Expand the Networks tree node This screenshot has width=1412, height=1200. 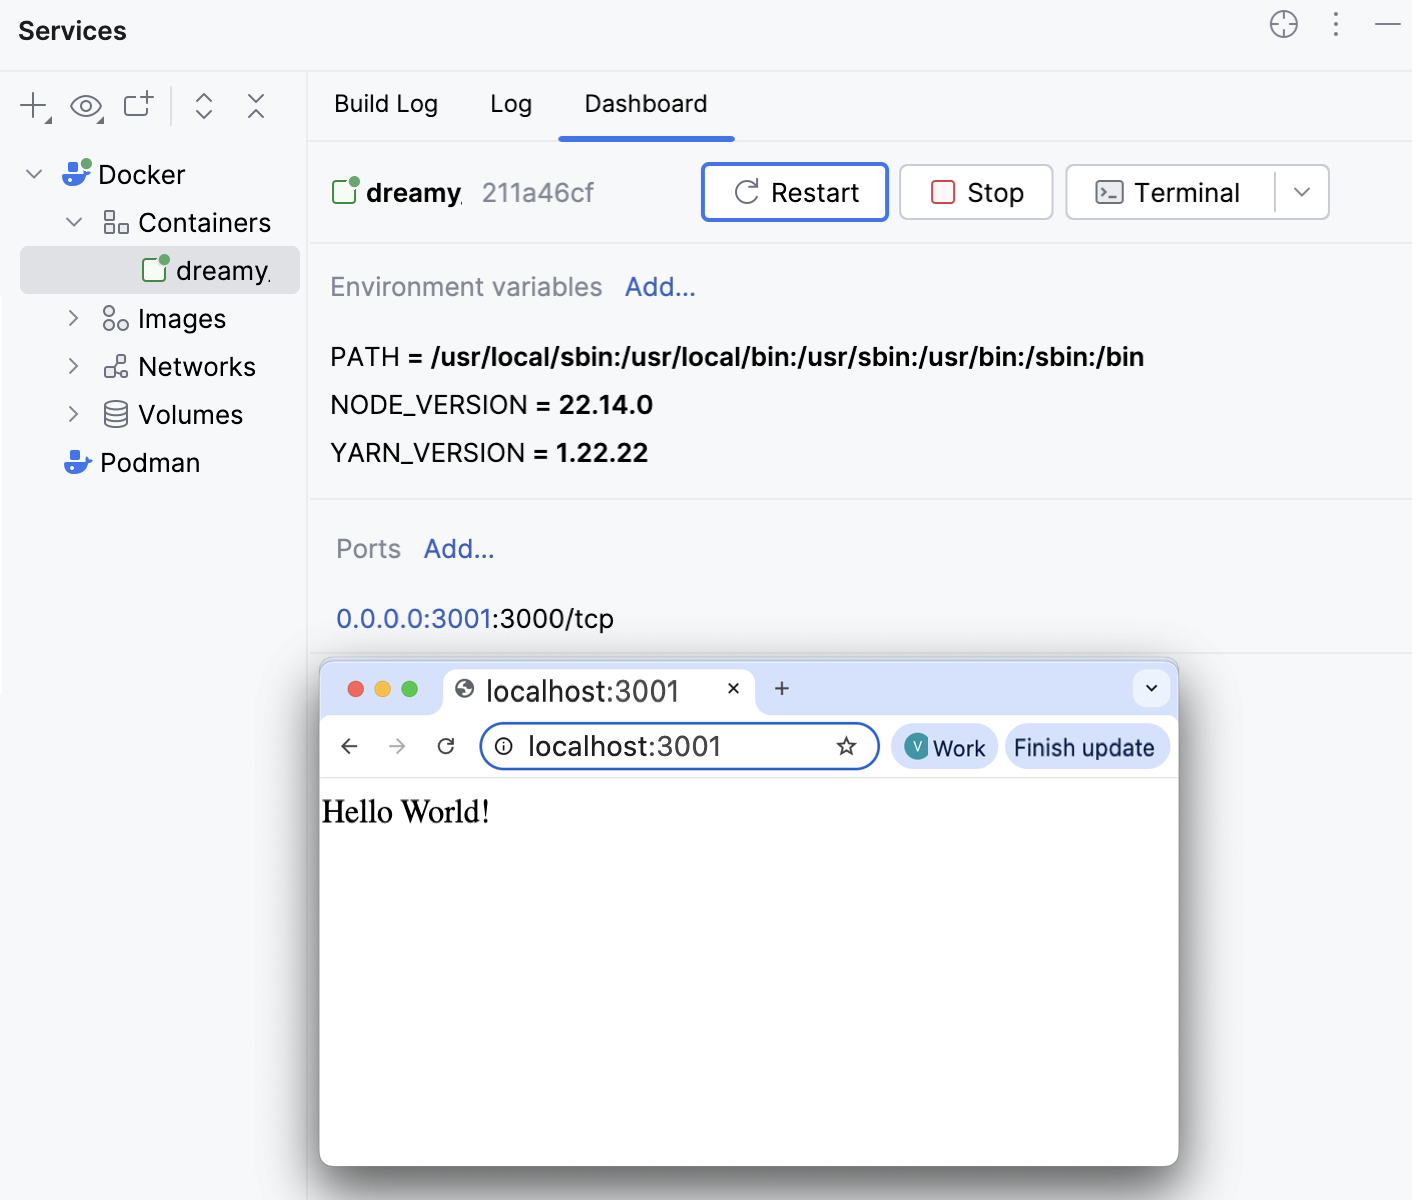73,366
